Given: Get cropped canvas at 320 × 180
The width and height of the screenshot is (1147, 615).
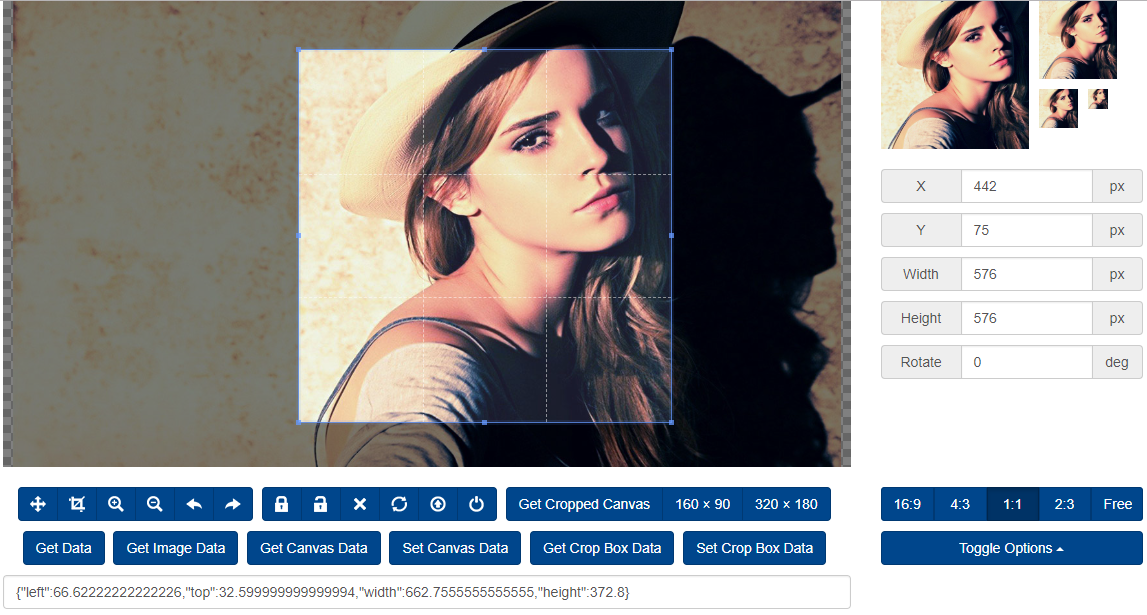Looking at the screenshot, I should pyautogui.click(x=786, y=504).
